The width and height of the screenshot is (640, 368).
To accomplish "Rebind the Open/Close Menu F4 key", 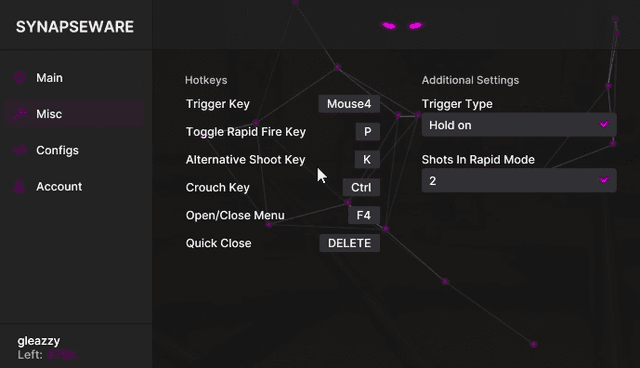I will pyautogui.click(x=364, y=215).
